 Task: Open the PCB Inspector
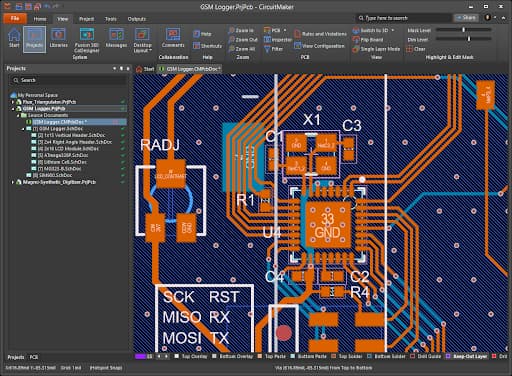pos(278,40)
